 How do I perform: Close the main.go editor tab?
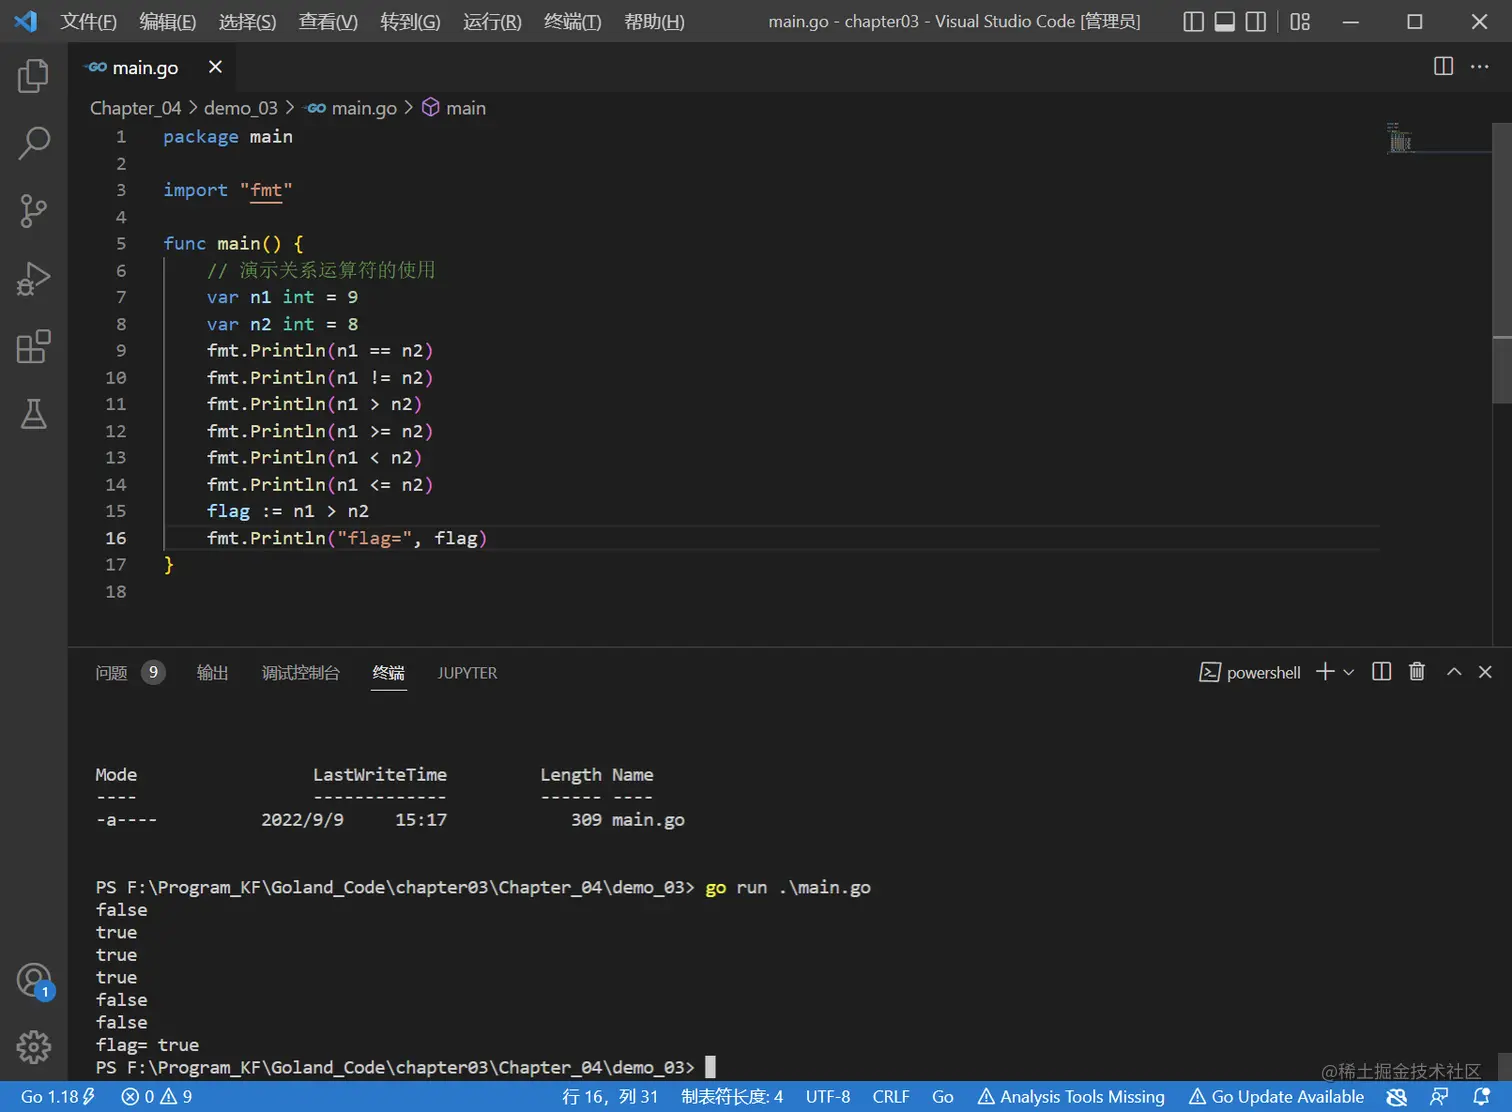coord(215,67)
